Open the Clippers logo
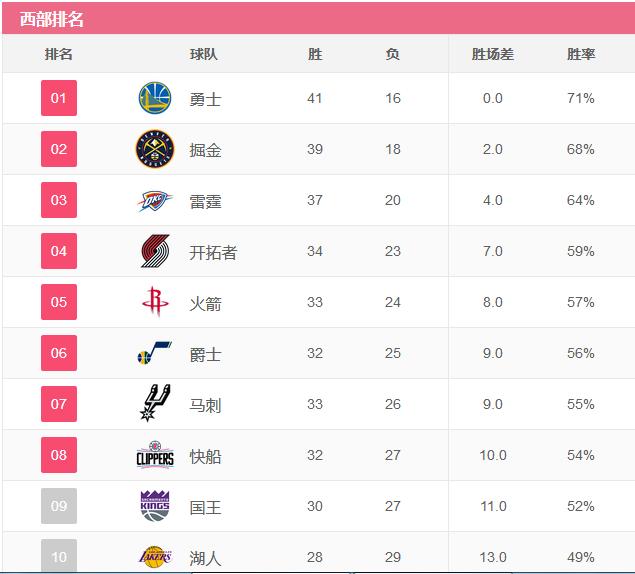The height and width of the screenshot is (574, 635). [155, 455]
